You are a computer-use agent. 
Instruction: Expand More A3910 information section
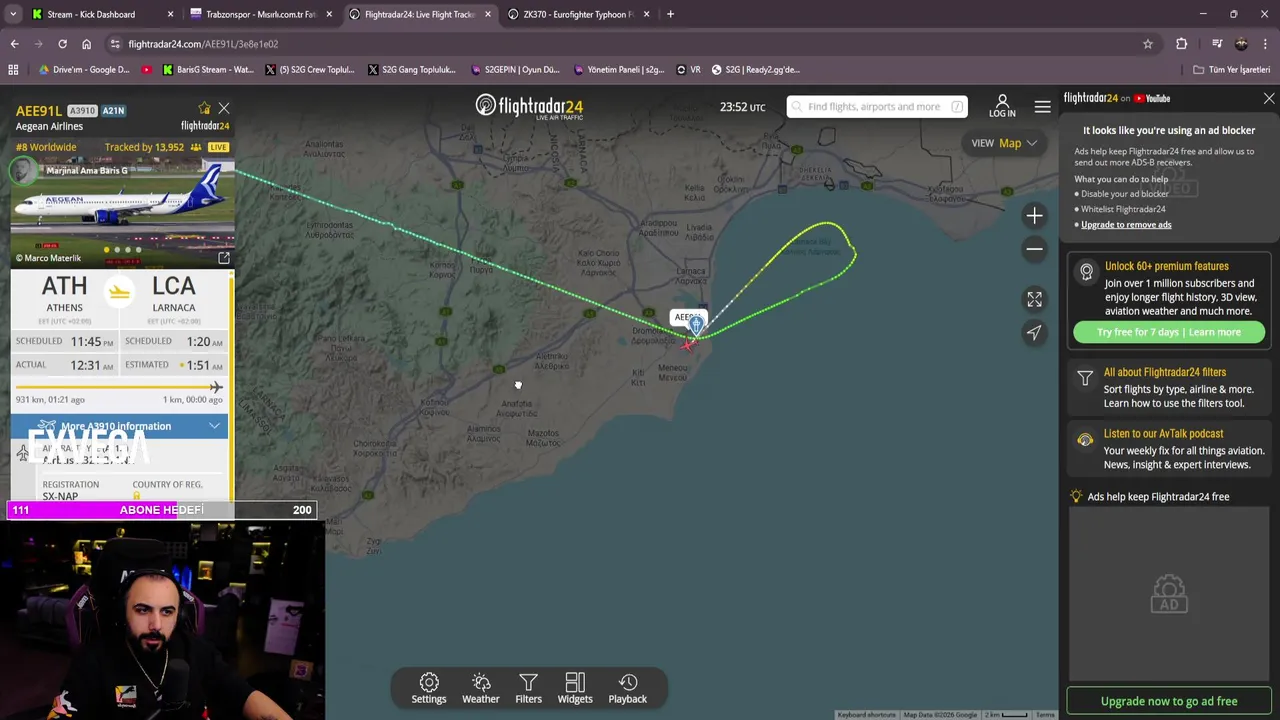click(119, 426)
